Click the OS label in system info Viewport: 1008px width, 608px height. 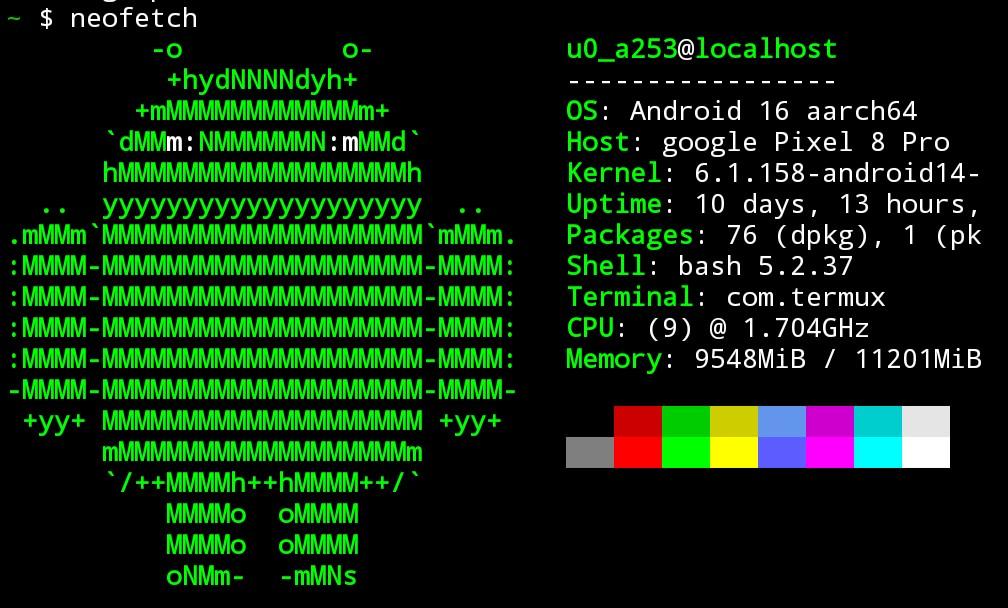point(581,111)
